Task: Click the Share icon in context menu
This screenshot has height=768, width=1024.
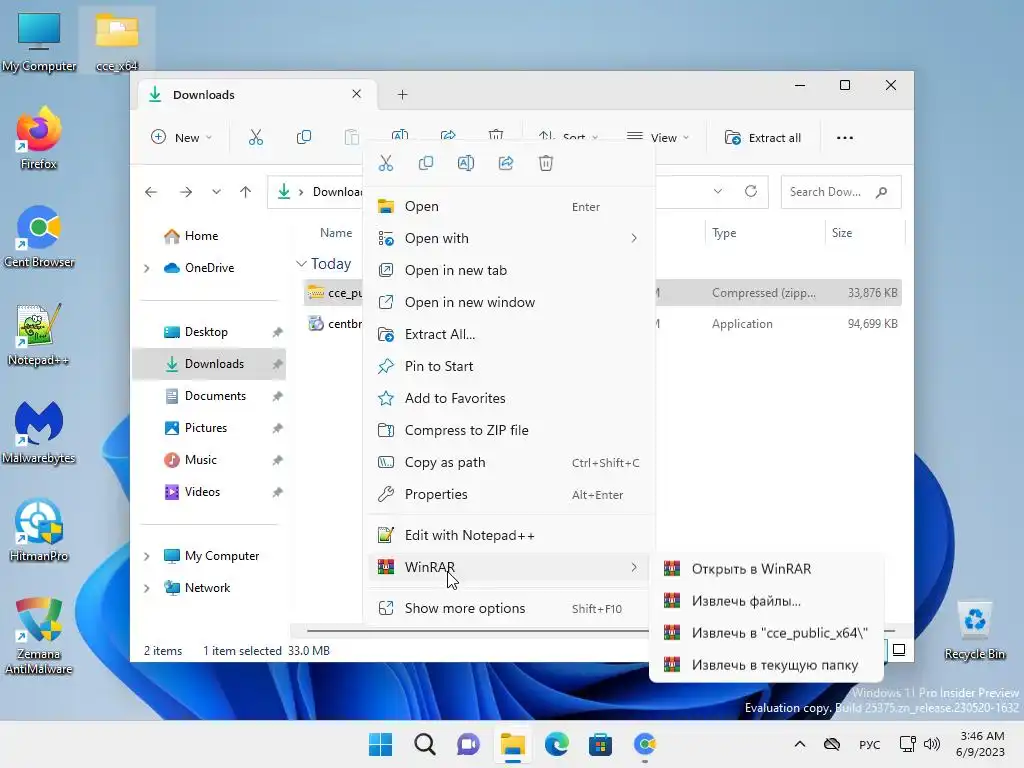Action: pos(506,163)
